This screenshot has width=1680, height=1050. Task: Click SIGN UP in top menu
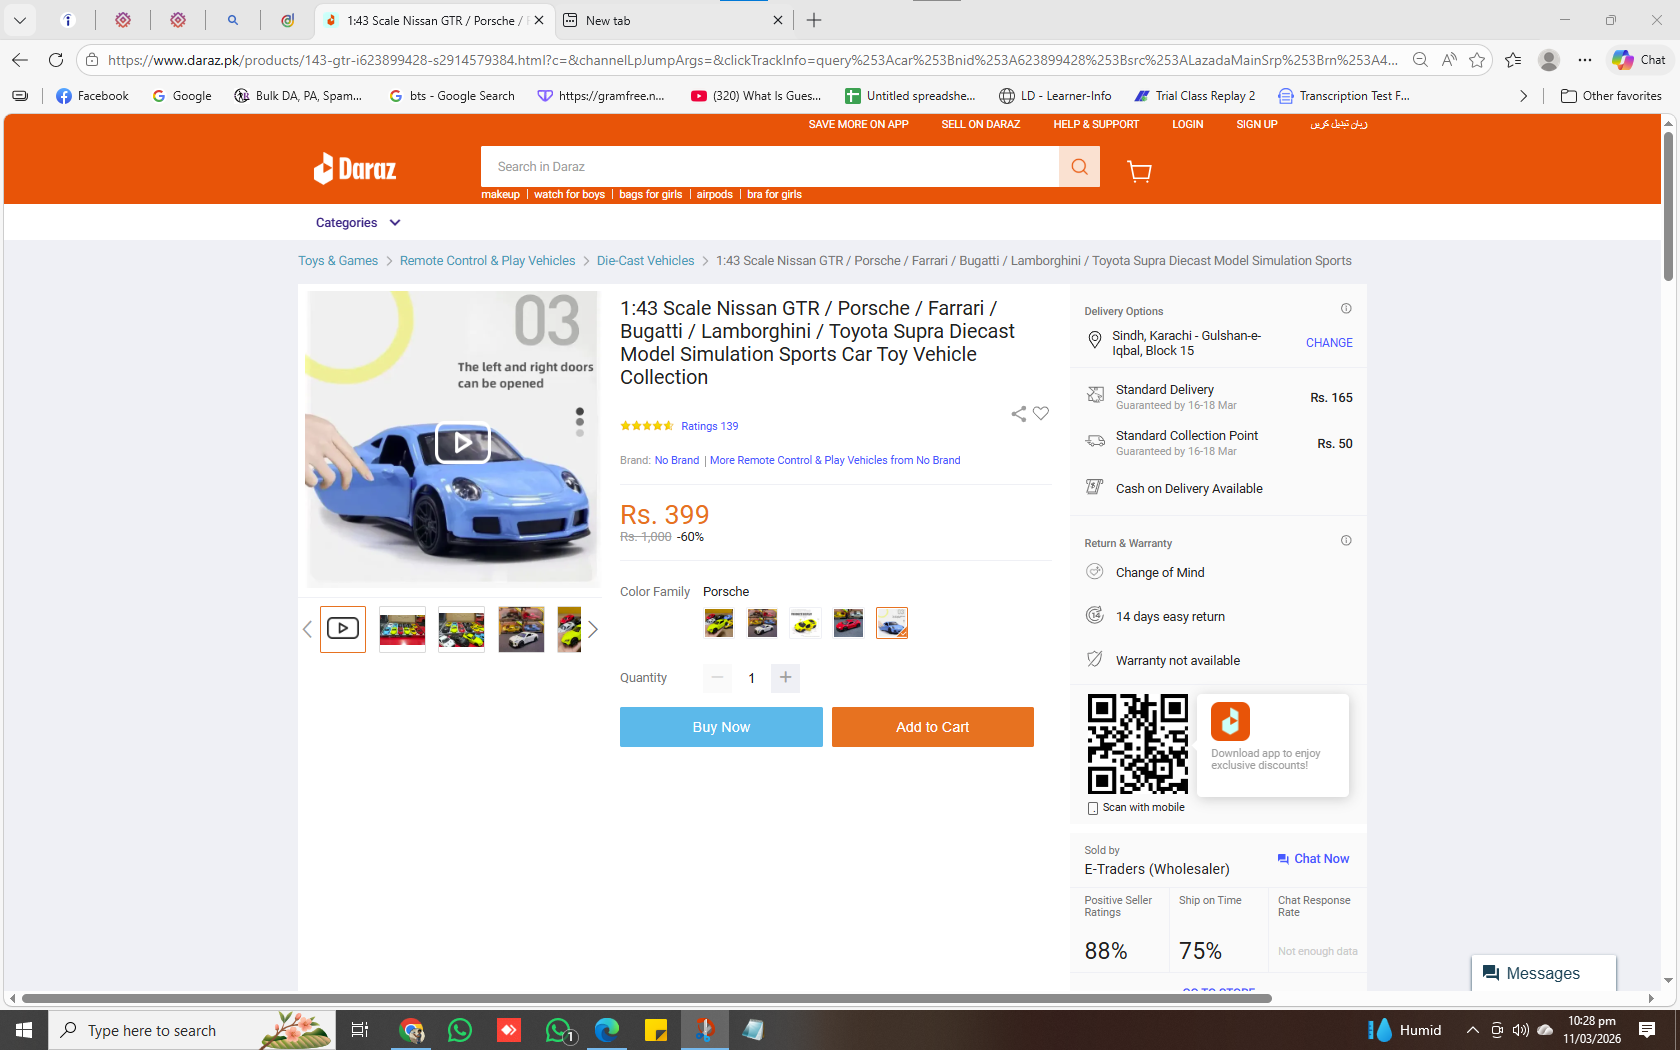tap(1256, 125)
